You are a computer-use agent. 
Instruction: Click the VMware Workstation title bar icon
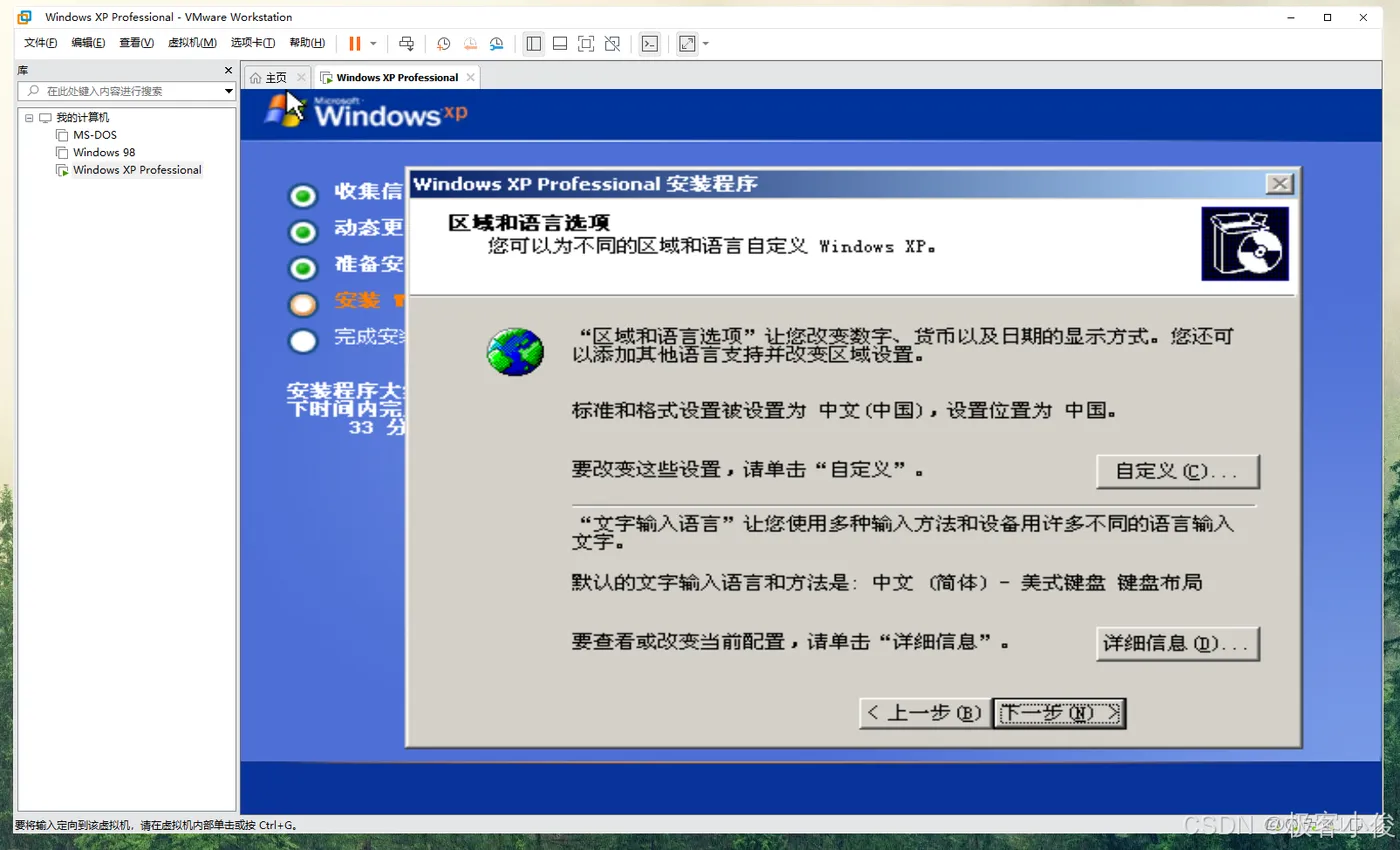pyautogui.click(x=24, y=17)
